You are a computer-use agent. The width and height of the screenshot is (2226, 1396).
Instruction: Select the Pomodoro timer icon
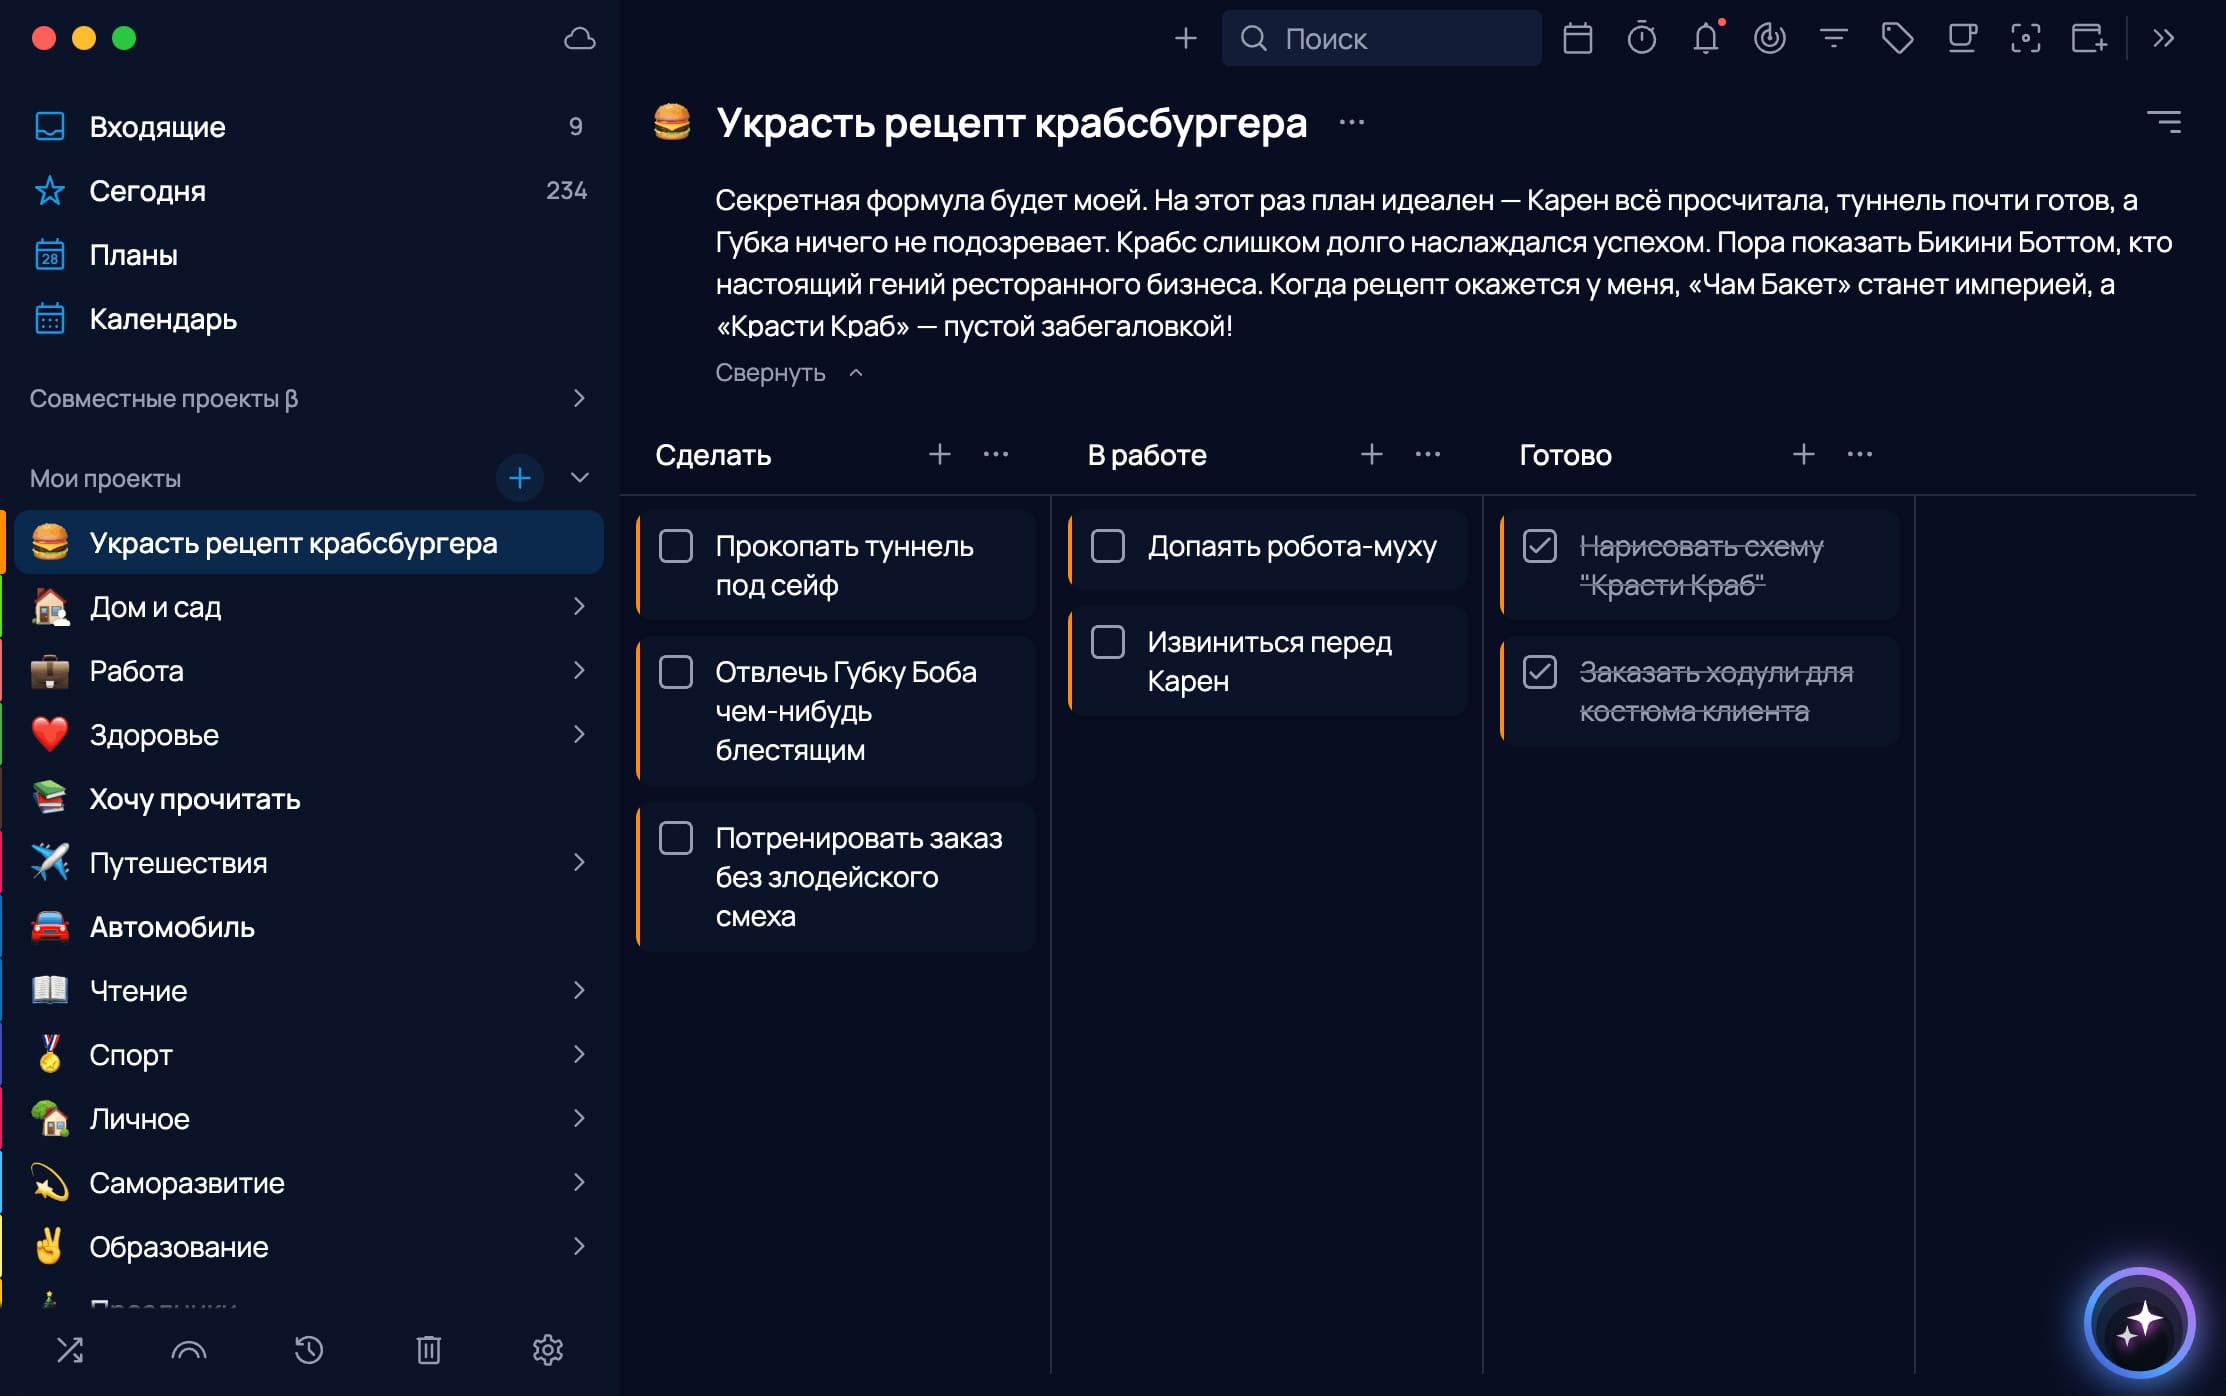(1642, 38)
